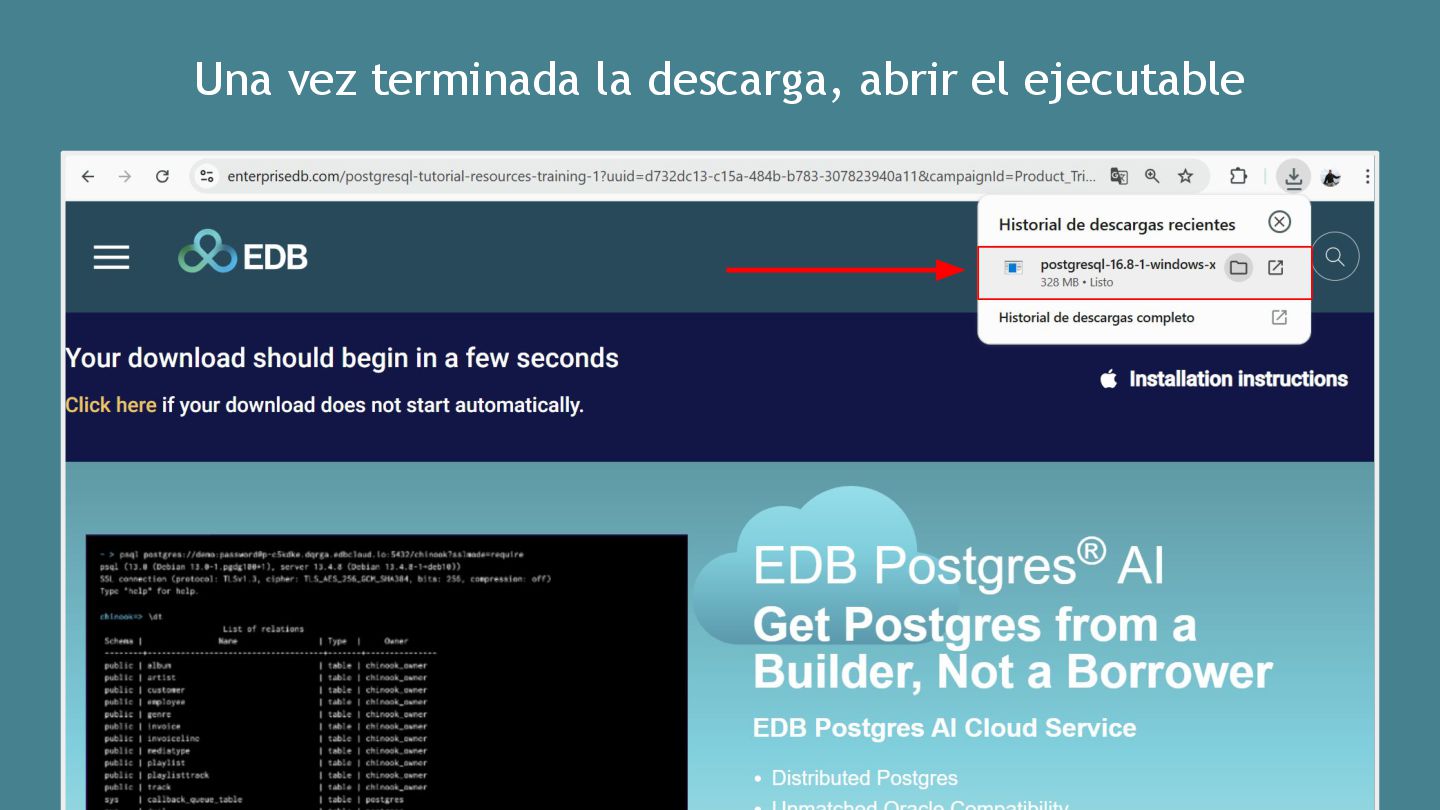
Task: Click 'EDB Postgres AI Cloud Service' heading
Action: coord(944,728)
